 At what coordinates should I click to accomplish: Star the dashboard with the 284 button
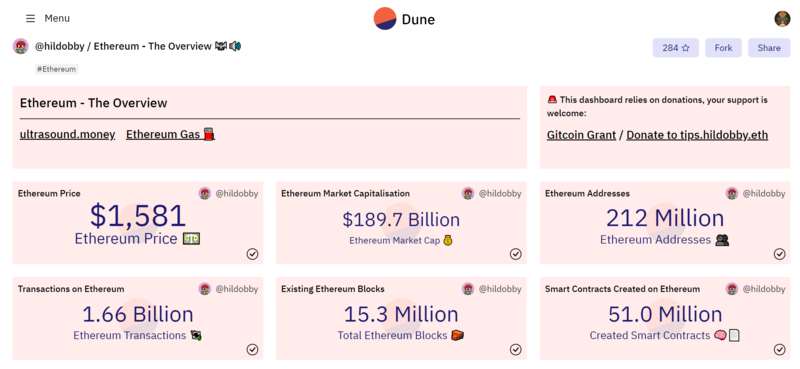(x=676, y=47)
